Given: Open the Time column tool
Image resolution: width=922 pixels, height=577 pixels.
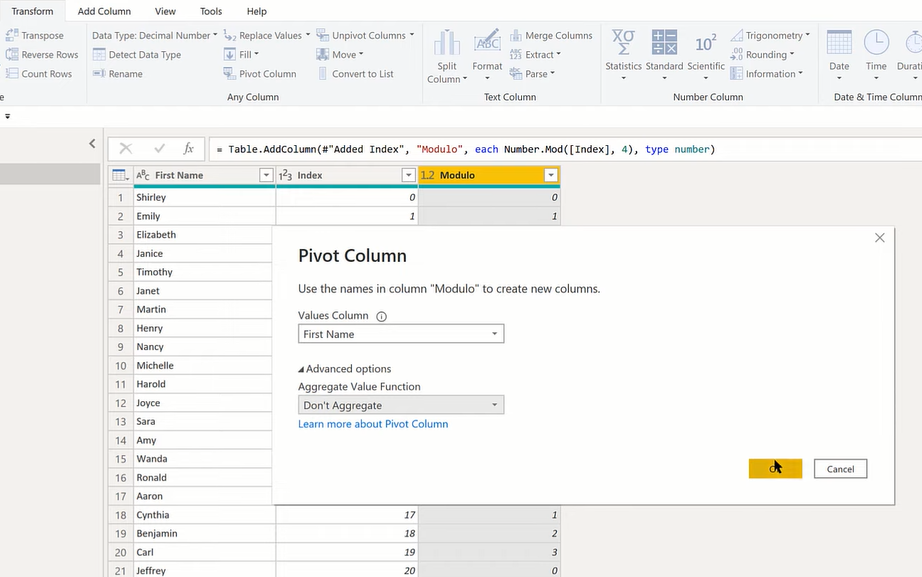Looking at the screenshot, I should [x=876, y=55].
